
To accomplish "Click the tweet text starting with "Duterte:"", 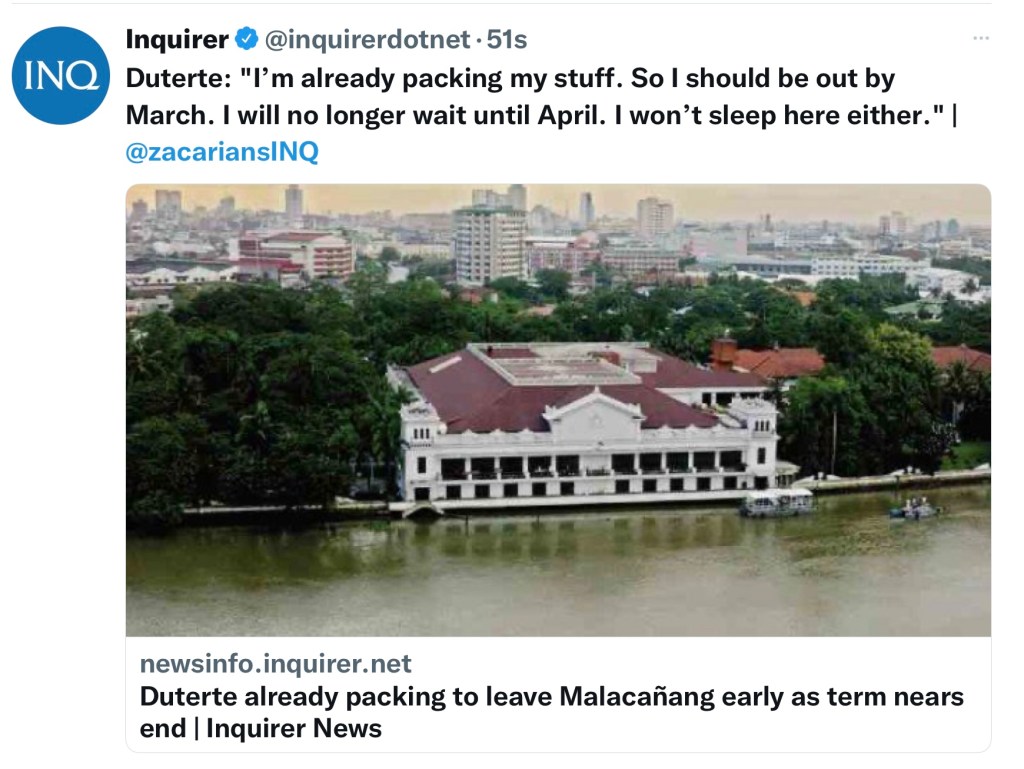I will [x=510, y=78].
